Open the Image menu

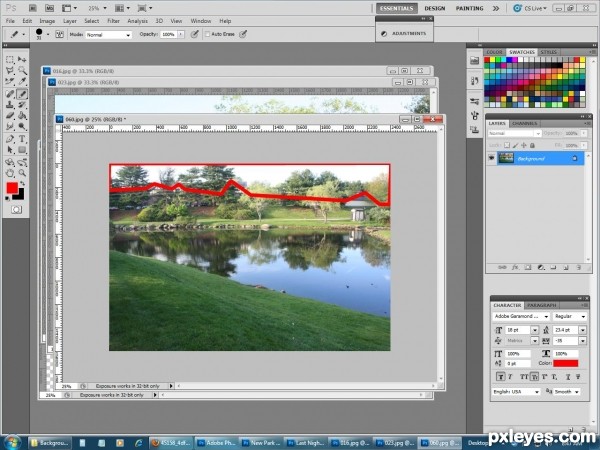47,21
